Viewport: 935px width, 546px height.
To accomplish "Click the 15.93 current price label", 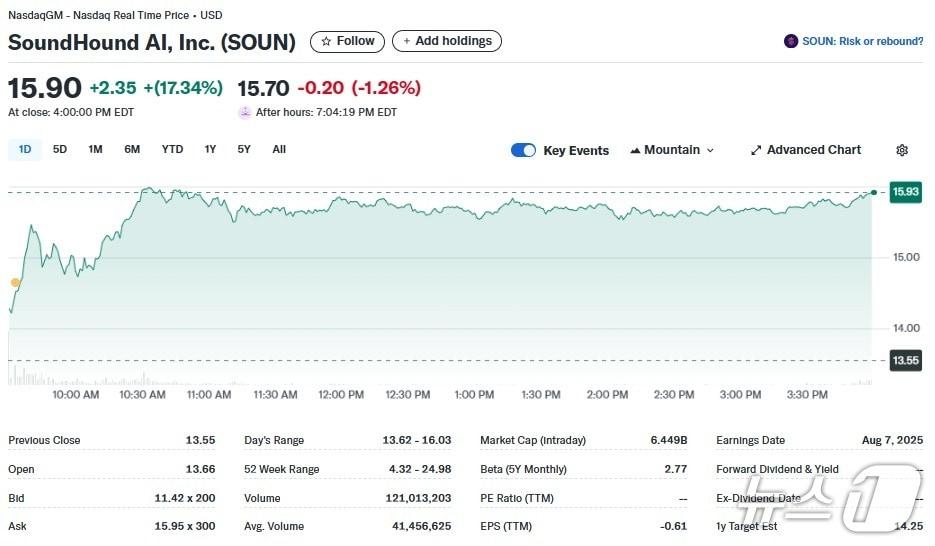I will pyautogui.click(x=905, y=191).
